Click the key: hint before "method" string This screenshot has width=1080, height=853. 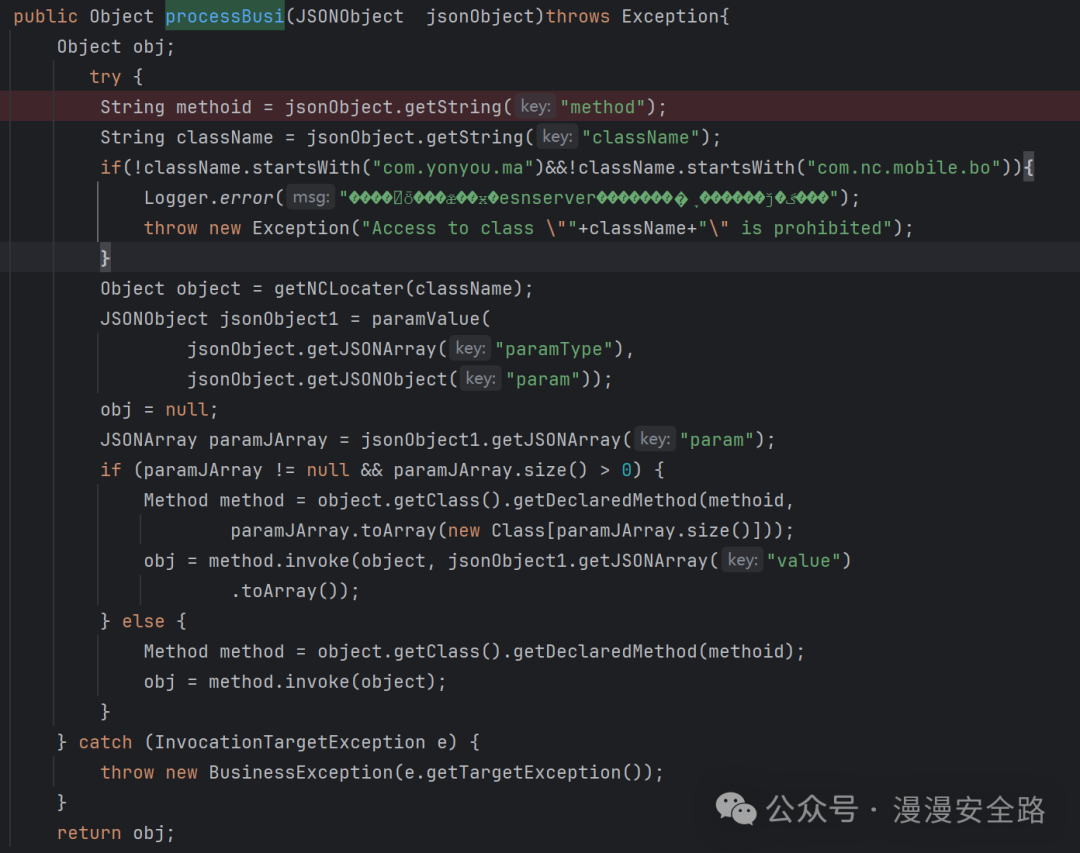[536, 107]
